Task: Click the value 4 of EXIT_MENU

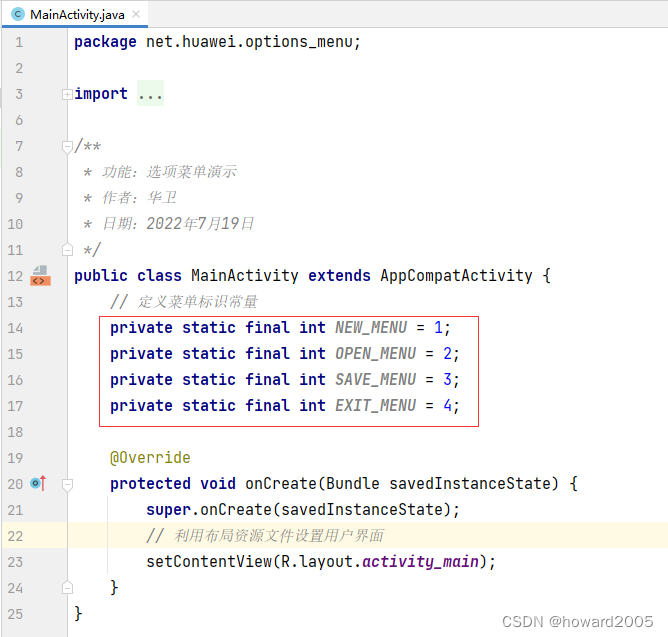Action: 447,406
